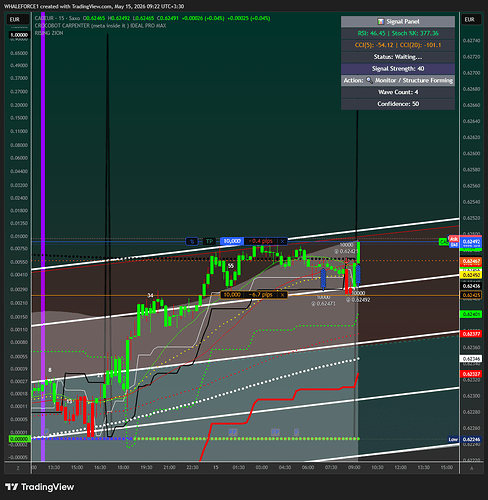Click the magnifier icon in Action row
The image size is (488, 500).
pyautogui.click(x=369, y=80)
